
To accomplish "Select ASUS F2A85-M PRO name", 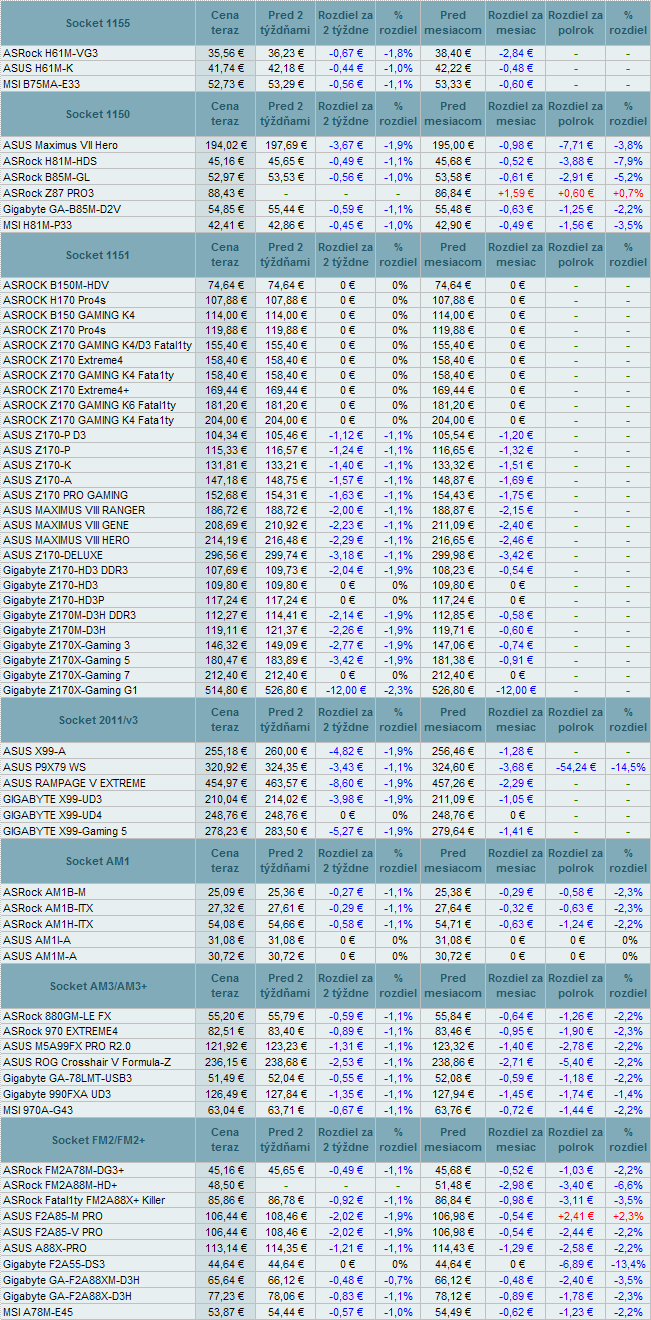I will click(51, 1216).
